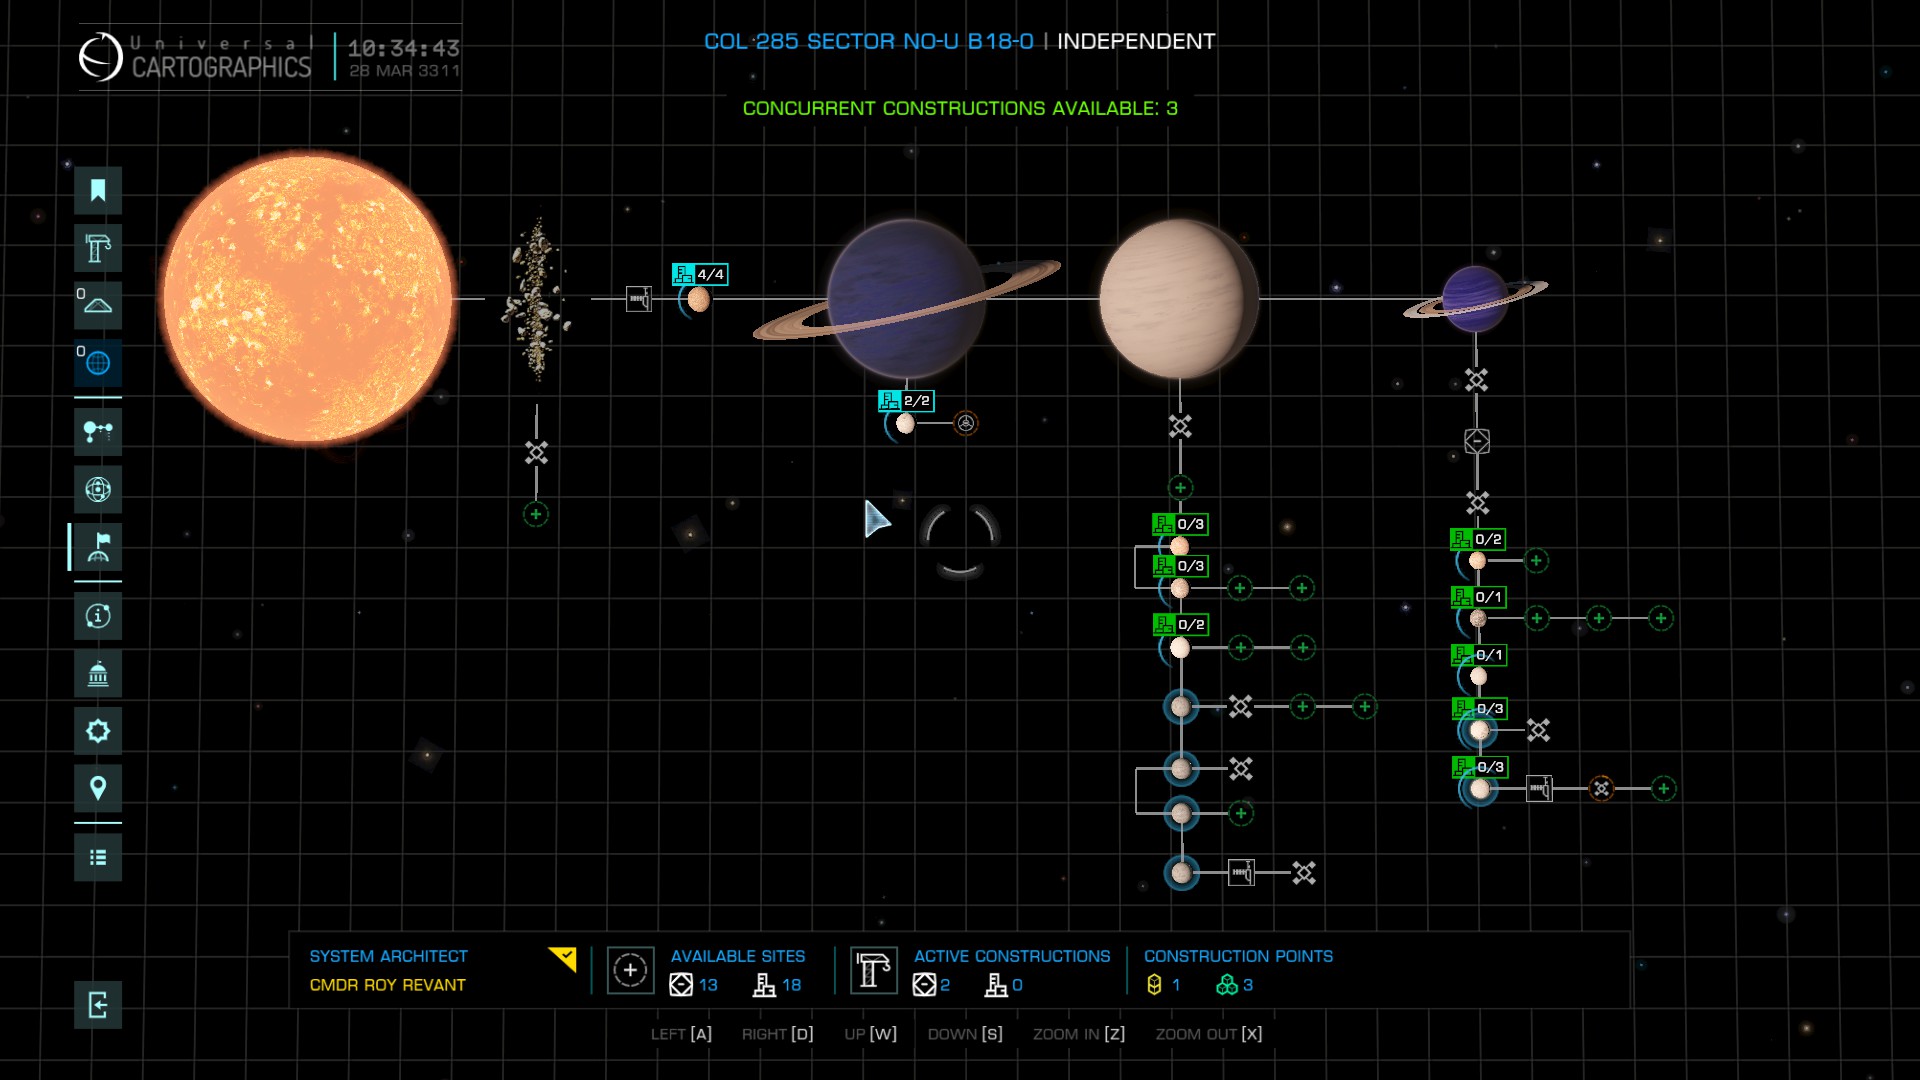Viewport: 1920px width, 1080px height.
Task: Select the outpost icon left of the 4/4 planet
Action: (x=639, y=298)
